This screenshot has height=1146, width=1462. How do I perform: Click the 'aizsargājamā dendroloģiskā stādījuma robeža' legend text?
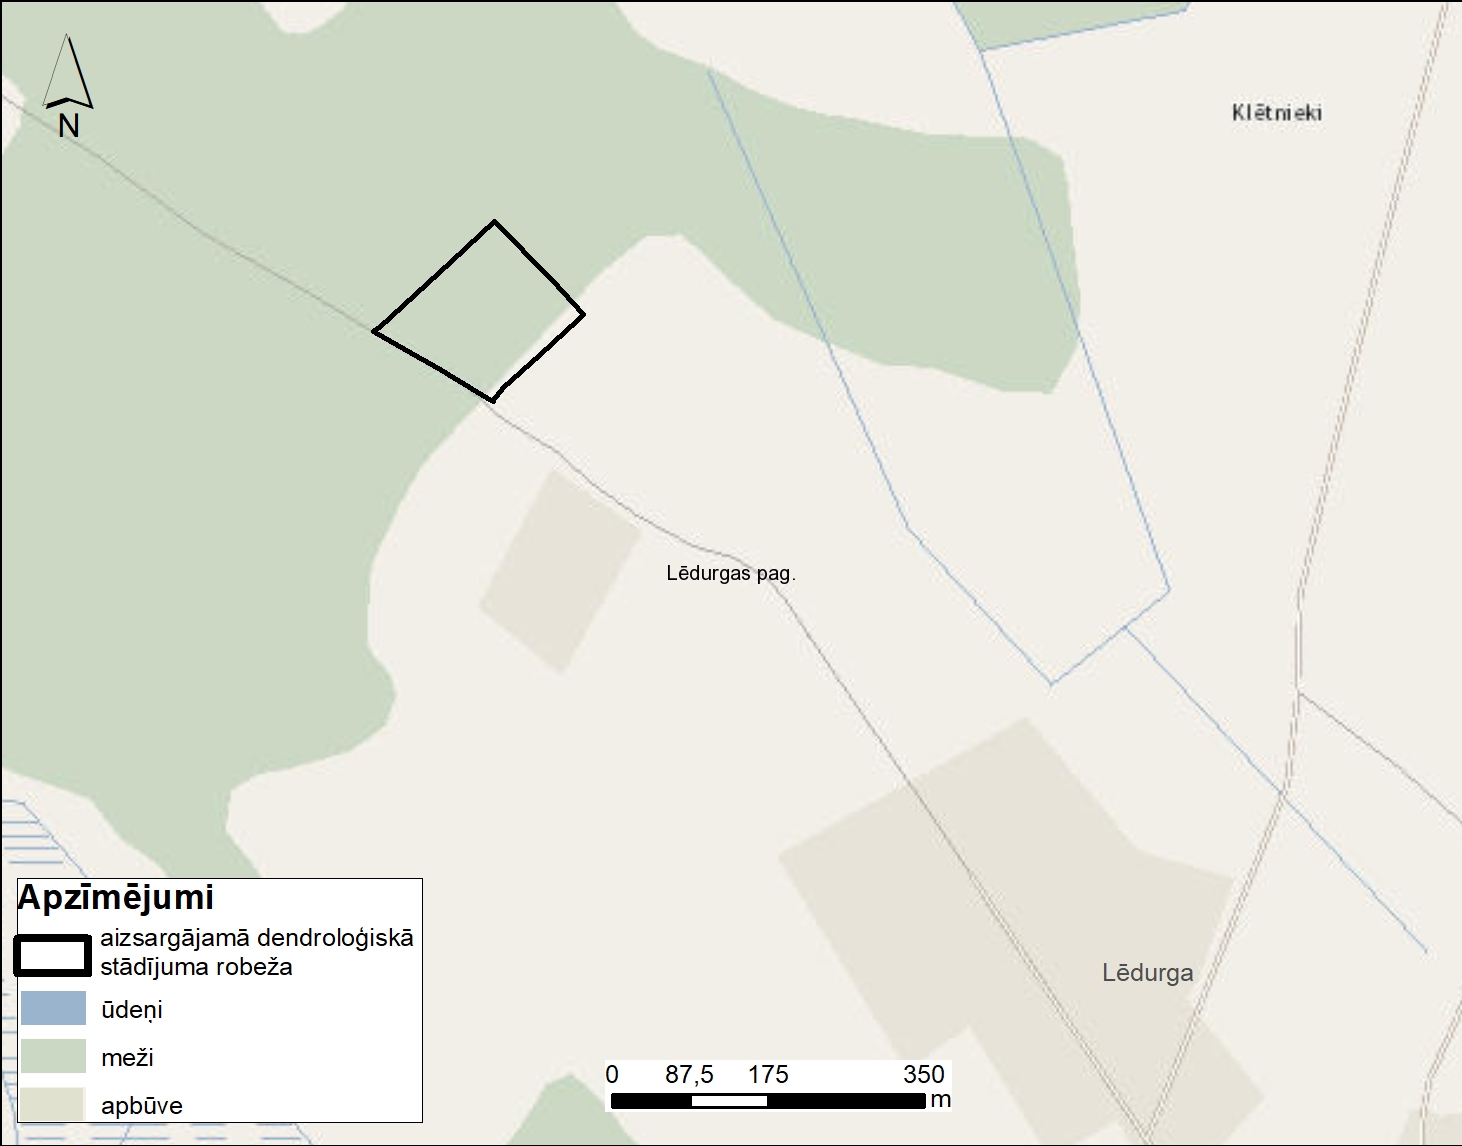[256, 952]
